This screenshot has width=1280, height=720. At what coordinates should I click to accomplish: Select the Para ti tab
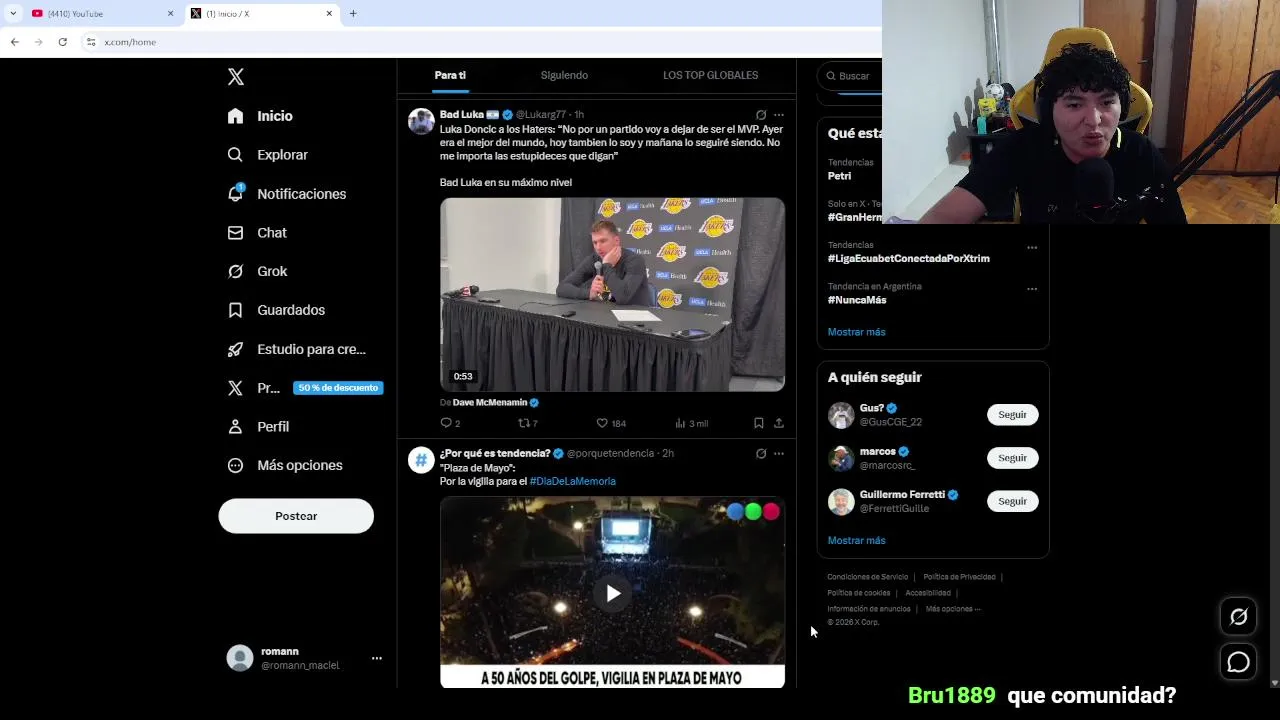450,75
